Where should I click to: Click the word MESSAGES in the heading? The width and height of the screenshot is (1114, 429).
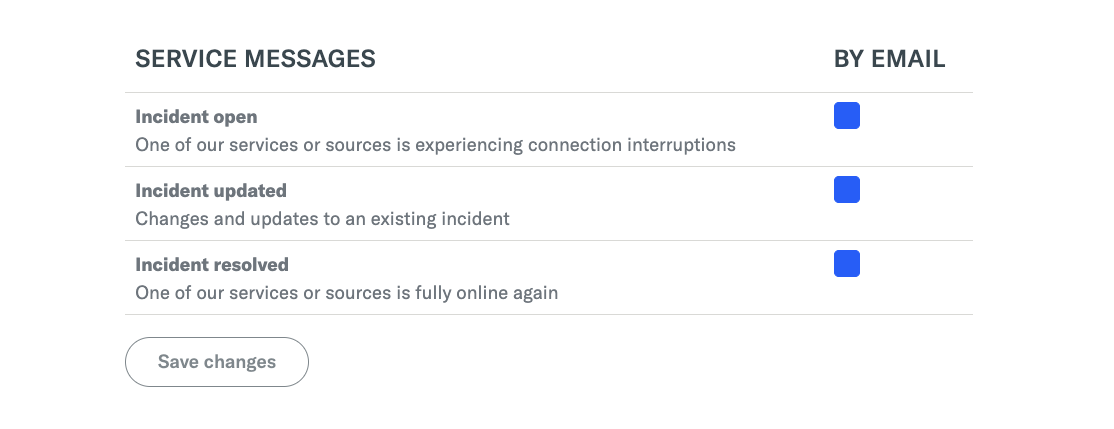(x=313, y=59)
